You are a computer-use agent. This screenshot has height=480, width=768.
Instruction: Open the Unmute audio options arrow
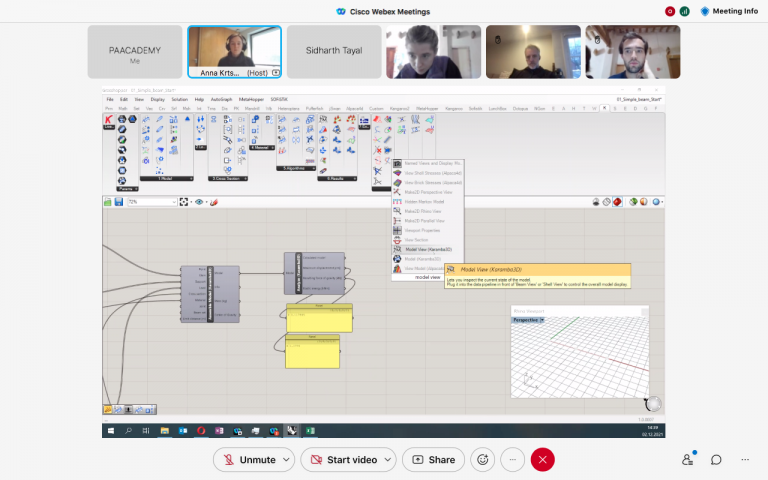click(288, 459)
